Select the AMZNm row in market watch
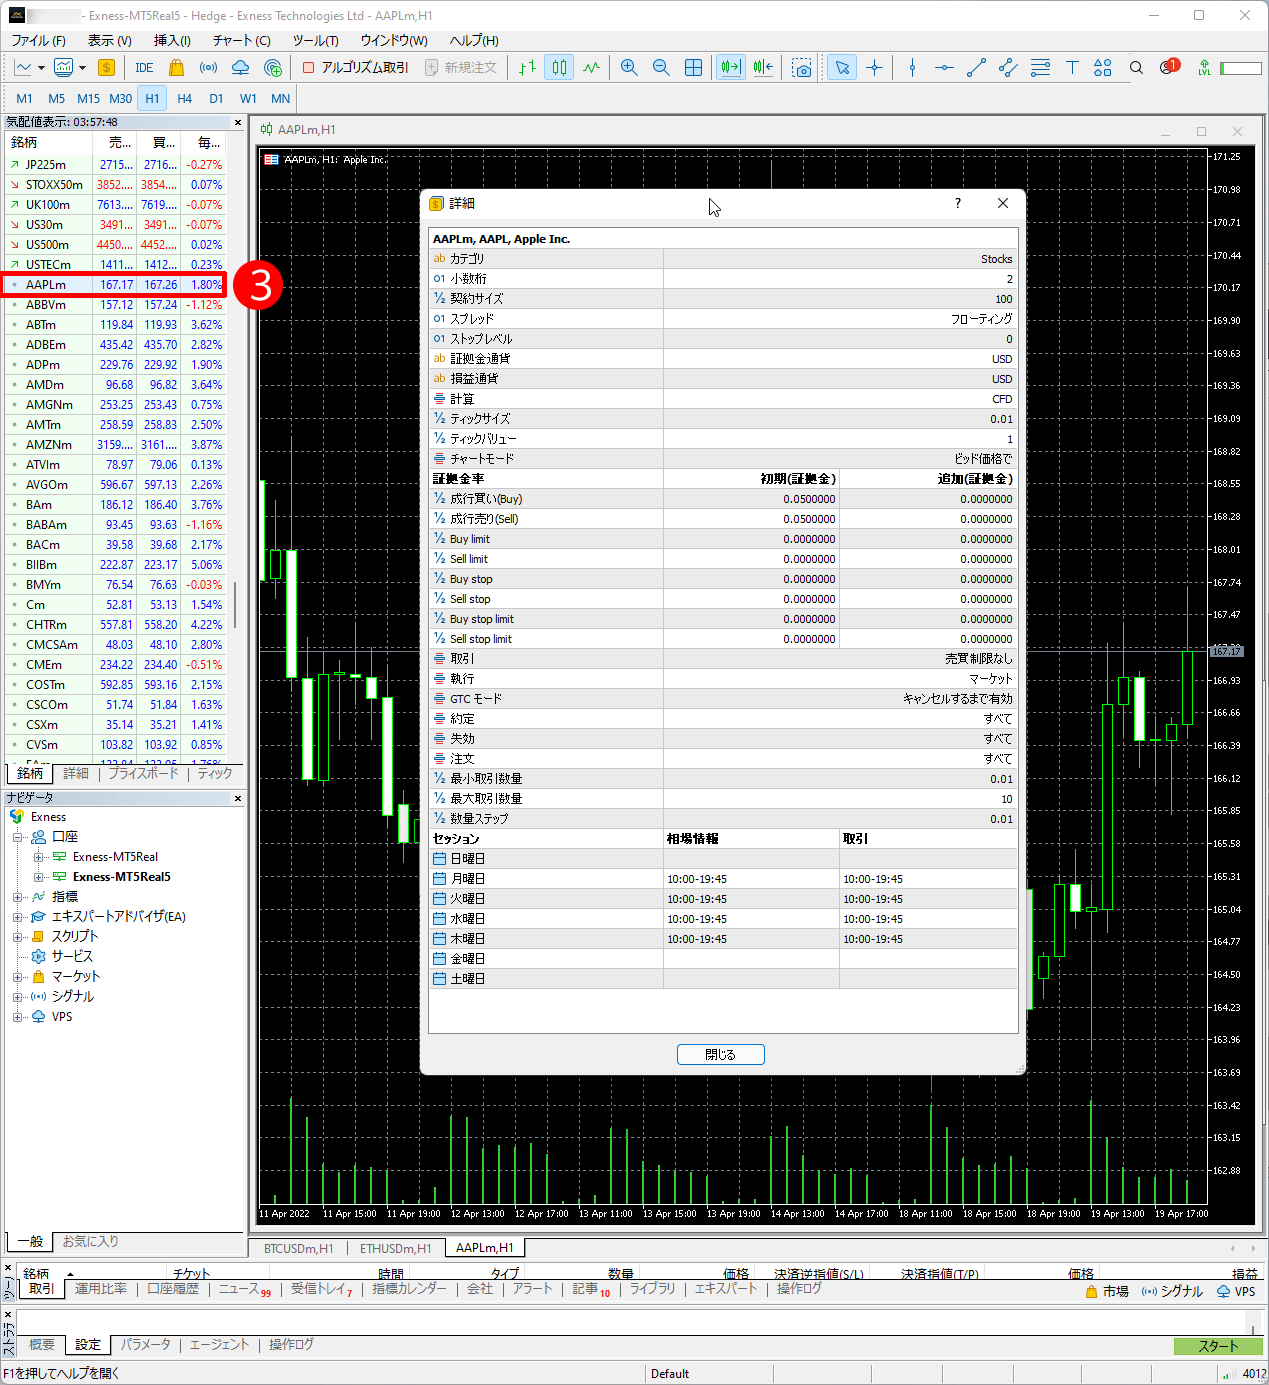The width and height of the screenshot is (1269, 1385). point(116,445)
